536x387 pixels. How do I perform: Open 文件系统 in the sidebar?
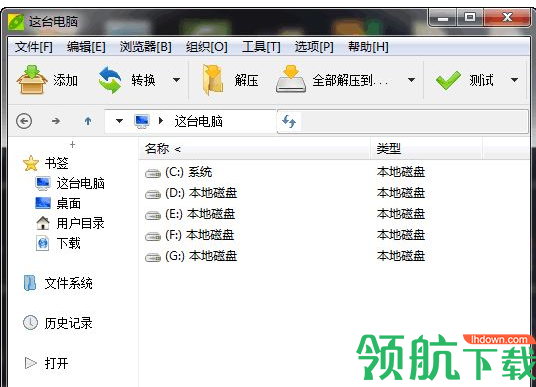[58, 283]
